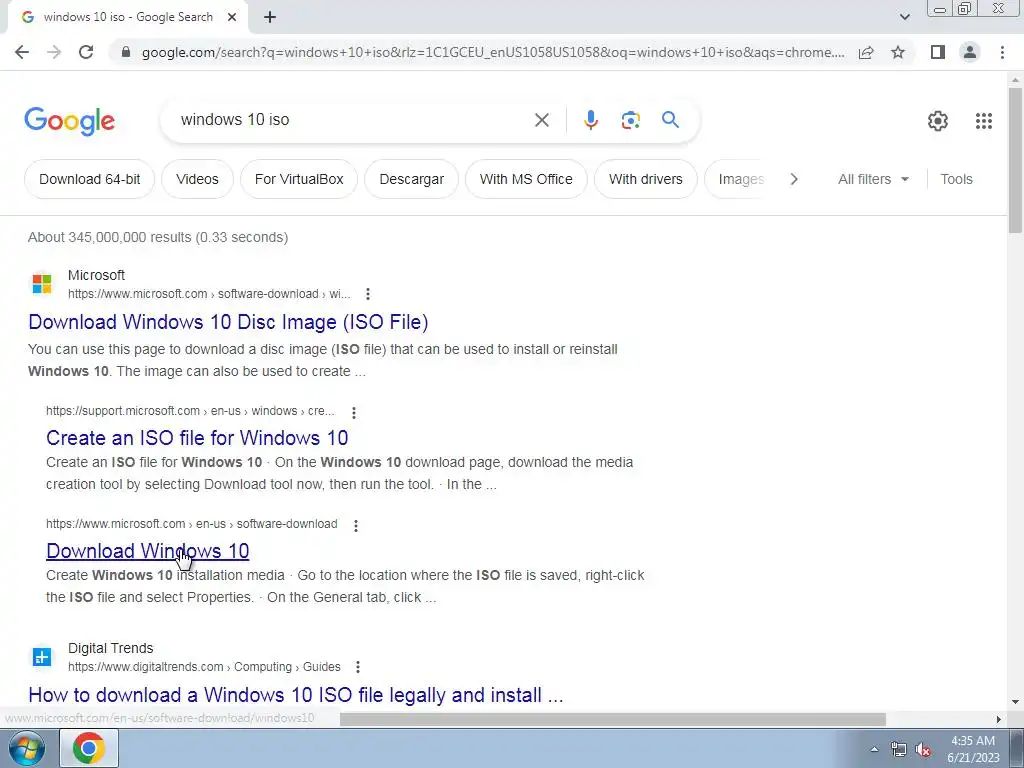Open the Download Windows 10 link
This screenshot has height=768, width=1024.
click(x=148, y=551)
